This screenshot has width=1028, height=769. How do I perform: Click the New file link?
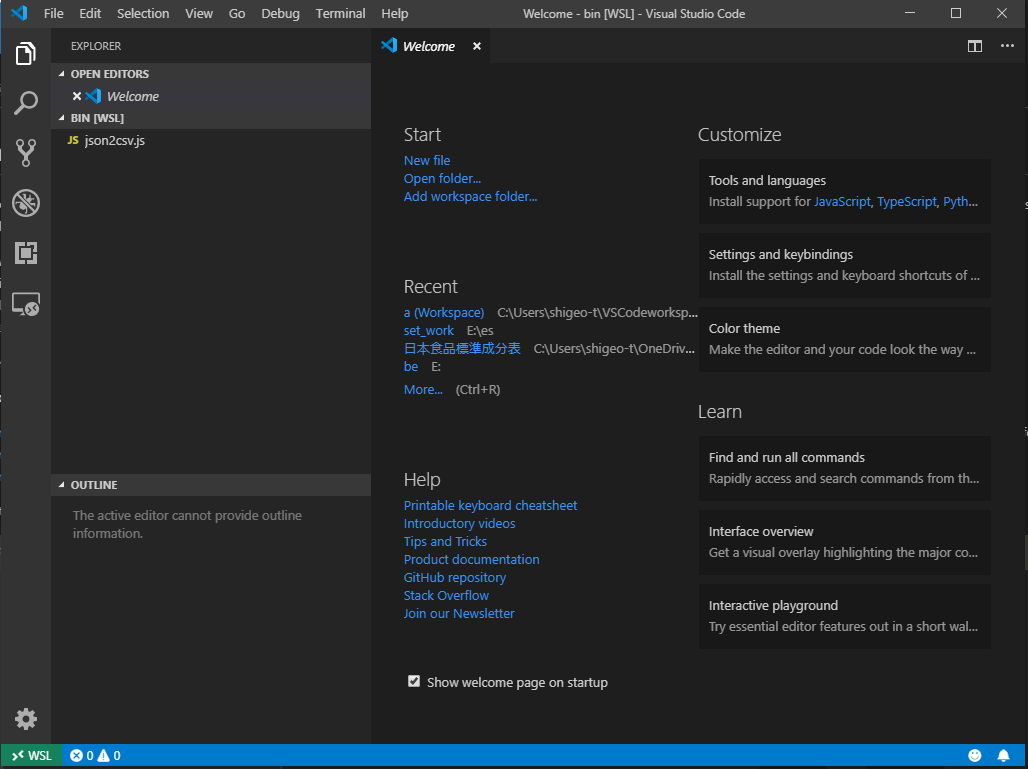(427, 160)
